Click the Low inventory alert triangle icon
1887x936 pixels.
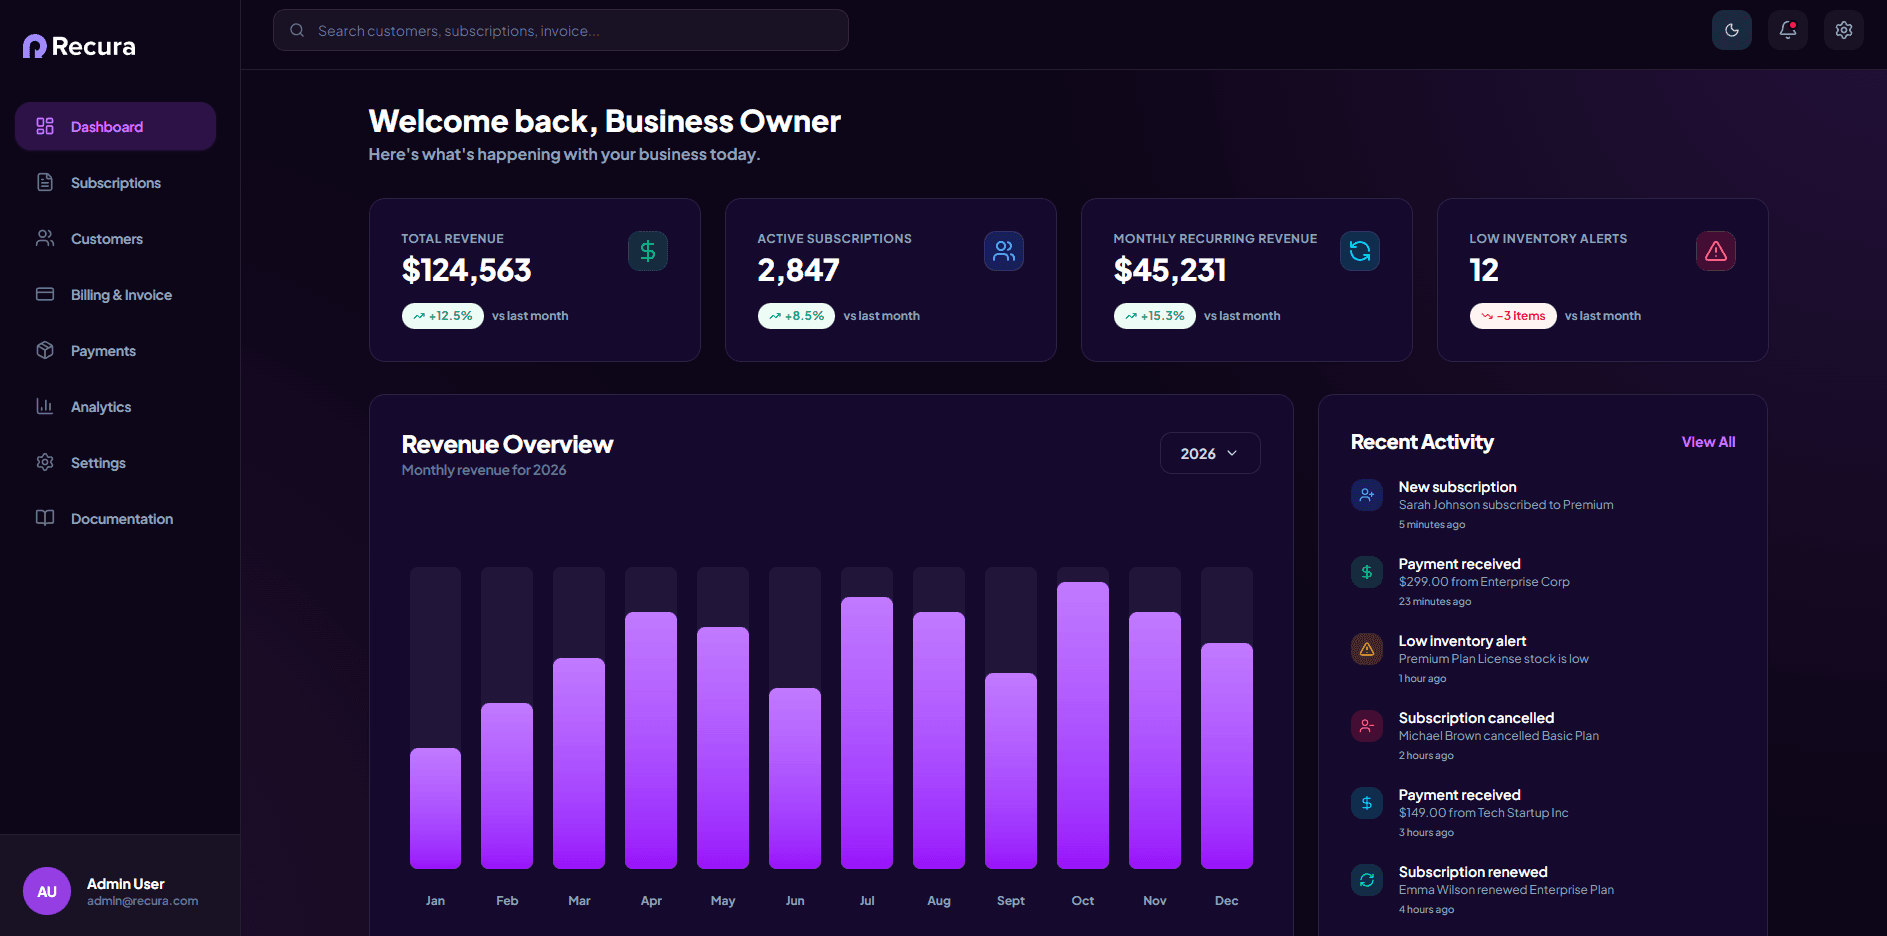[x=1367, y=649]
